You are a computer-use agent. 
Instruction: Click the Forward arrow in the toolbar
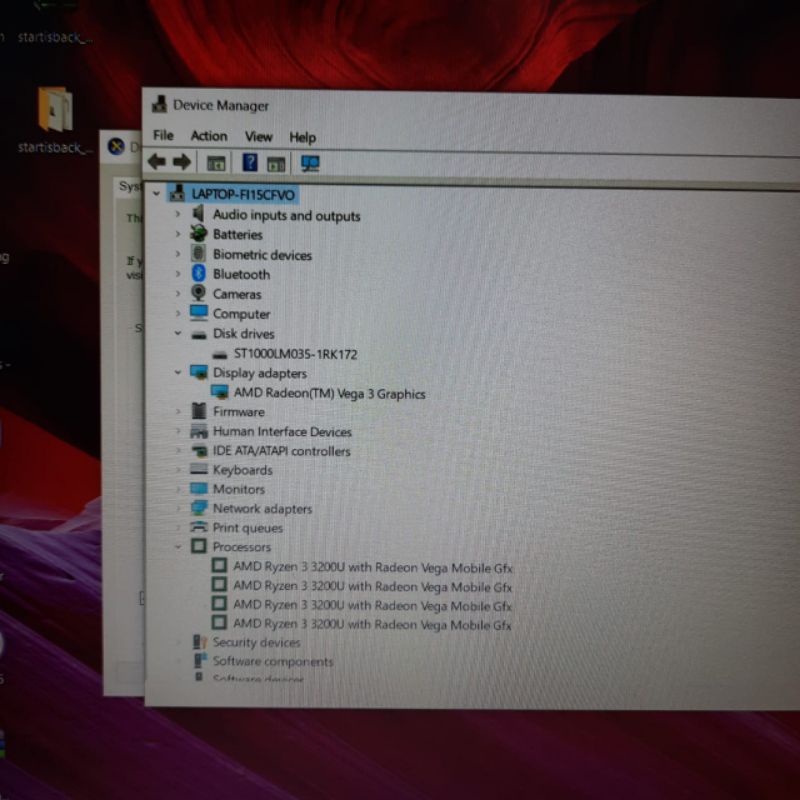181,162
